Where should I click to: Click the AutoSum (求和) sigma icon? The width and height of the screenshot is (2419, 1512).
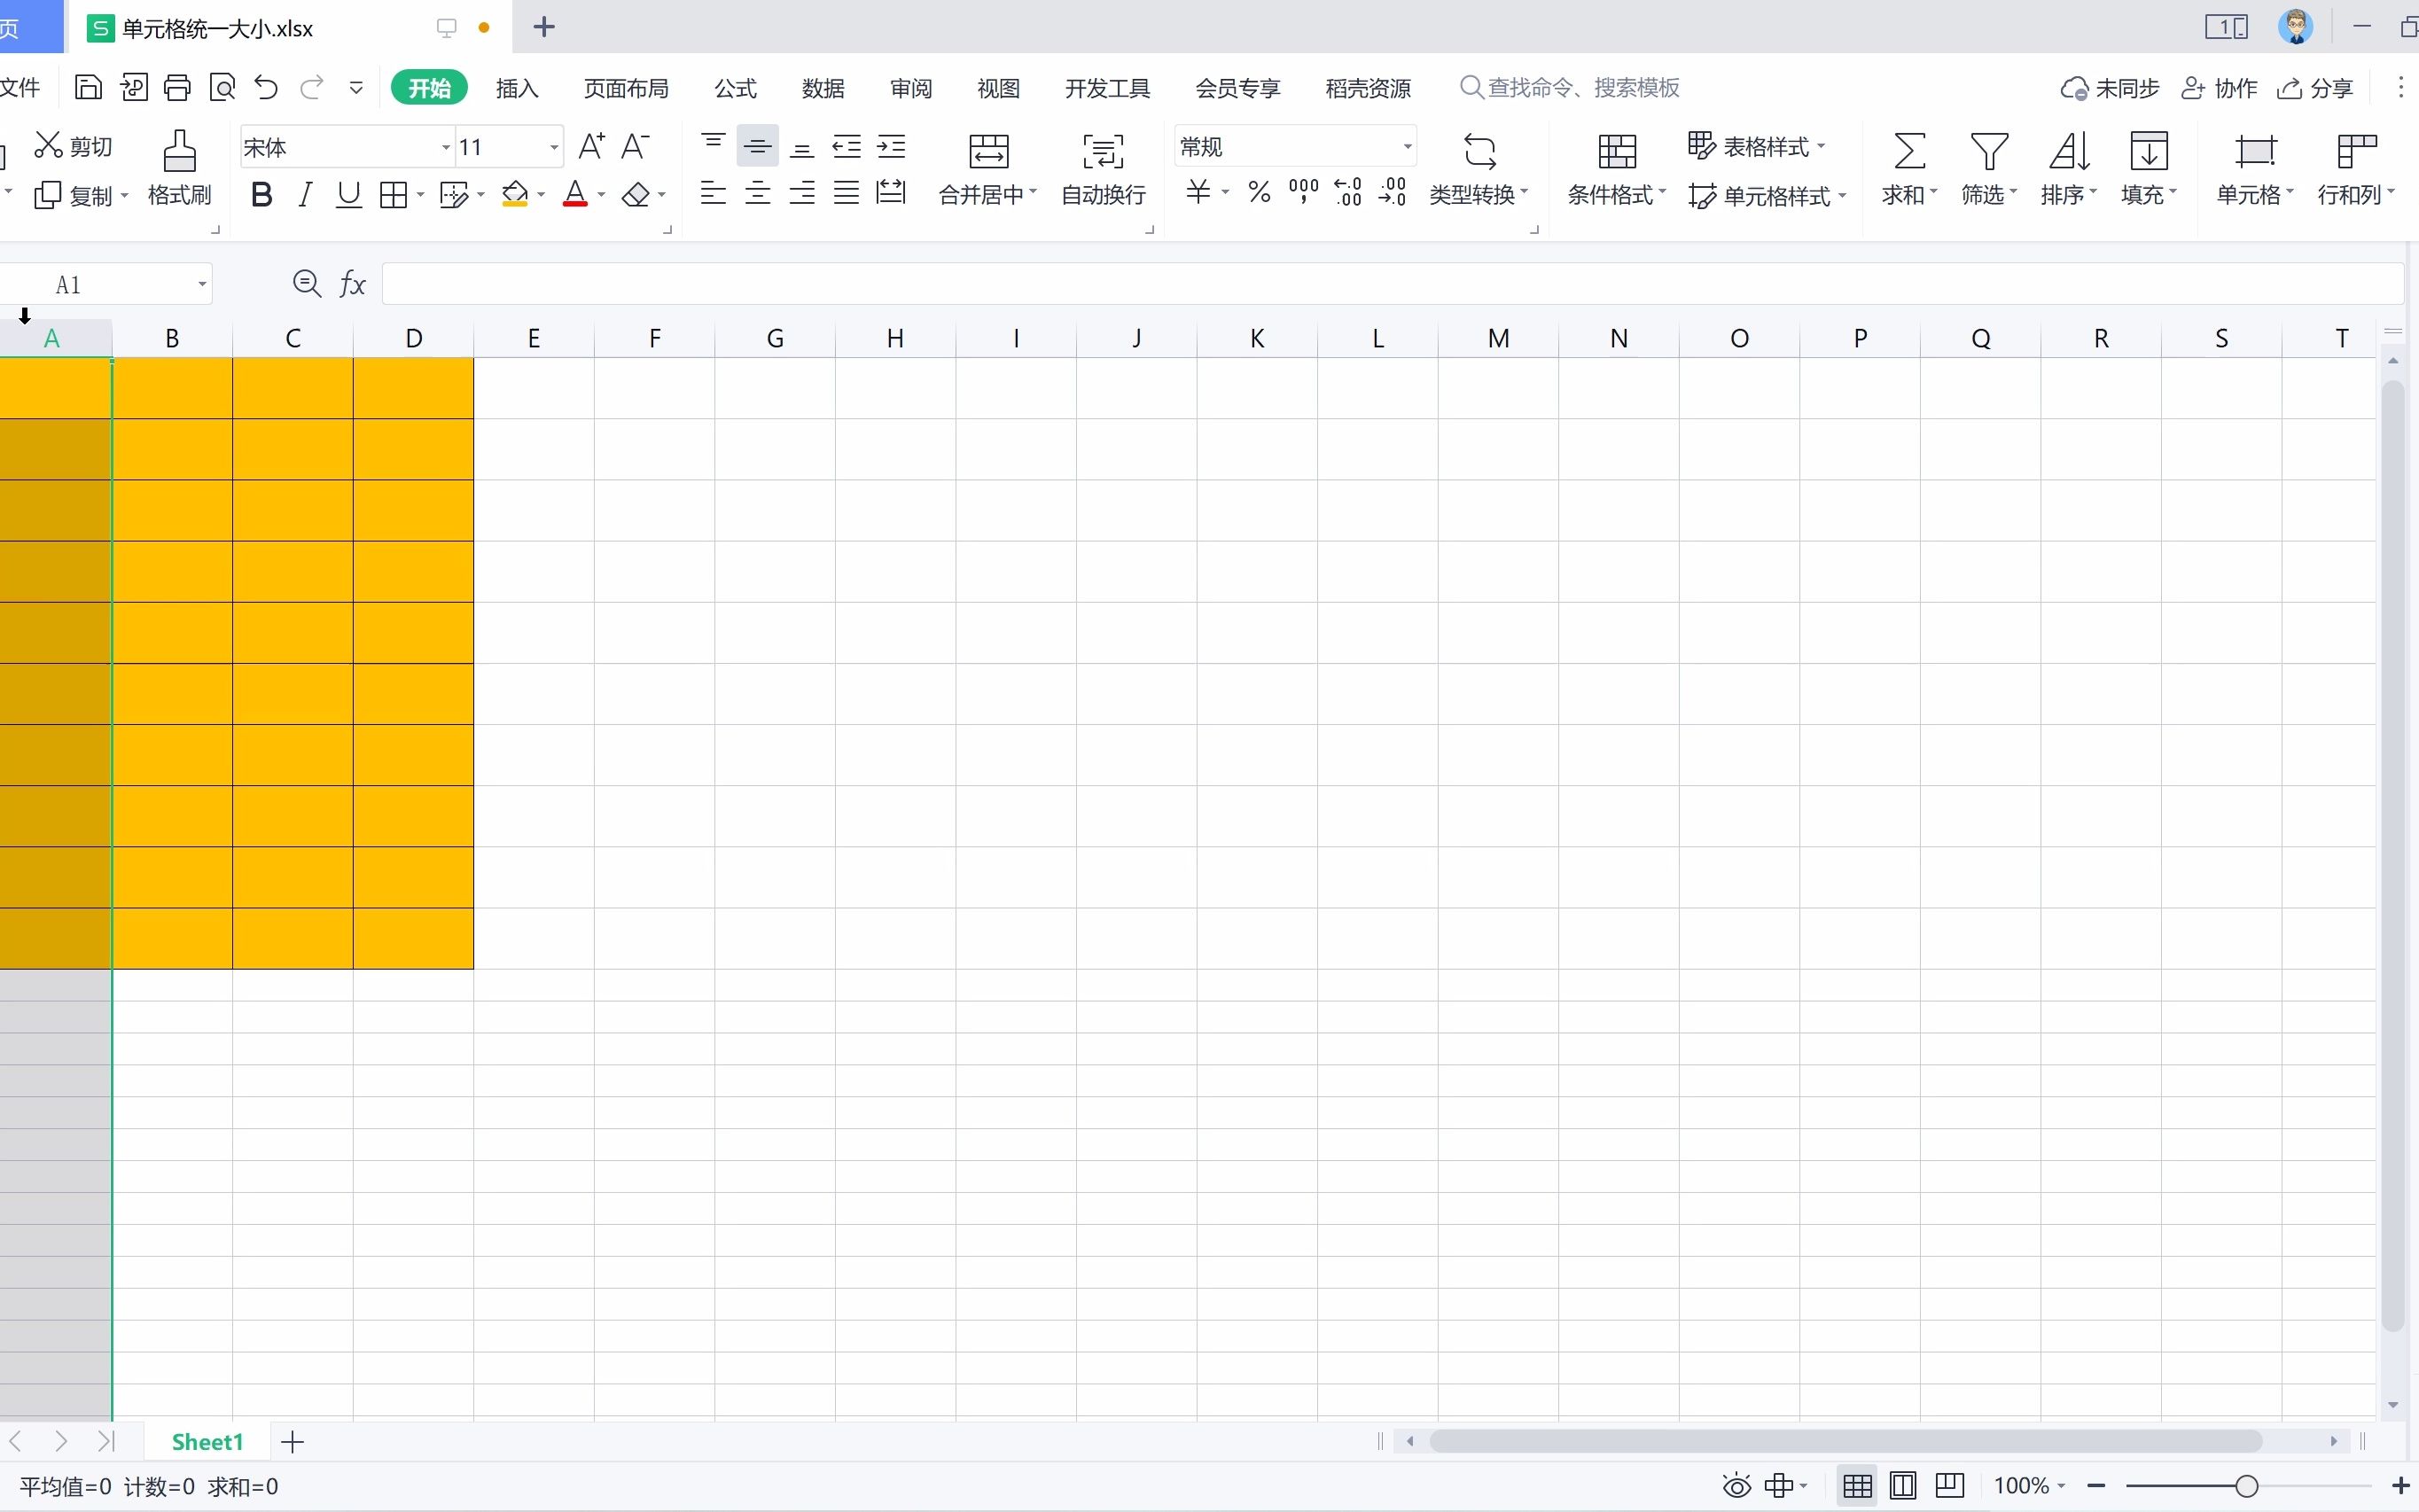coord(1909,151)
